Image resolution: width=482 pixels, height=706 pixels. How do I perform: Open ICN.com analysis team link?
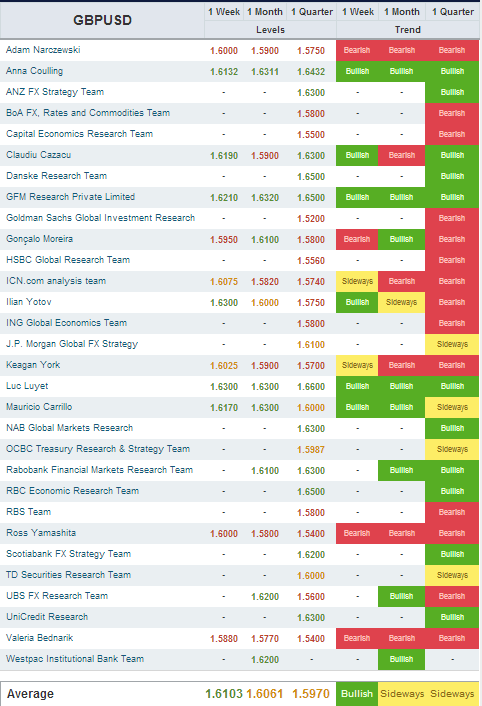(56, 281)
